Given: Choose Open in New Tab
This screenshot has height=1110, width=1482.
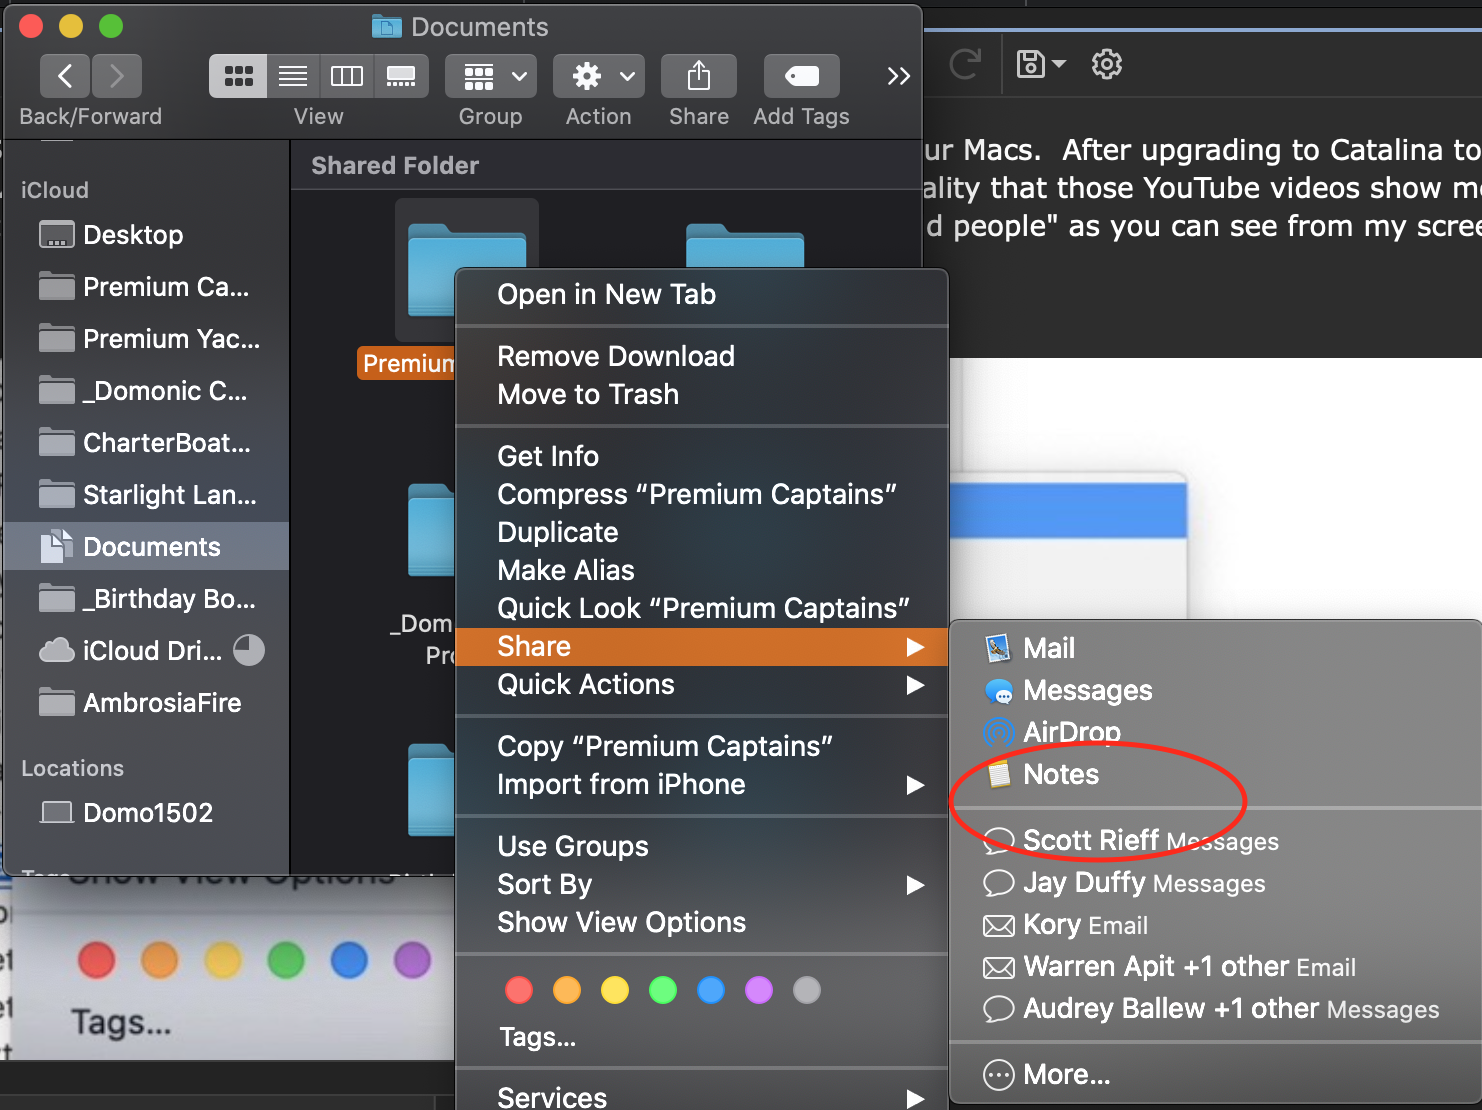Looking at the screenshot, I should [x=701, y=295].
